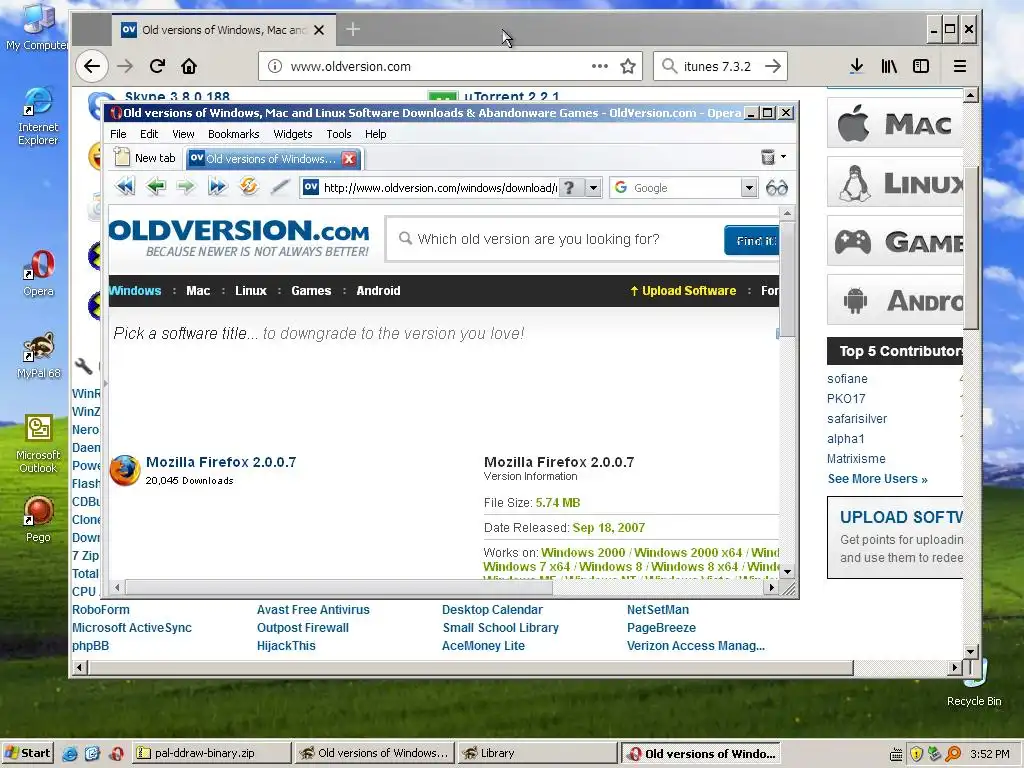Click Mac category banner in sidebar
The height and width of the screenshot is (768, 1024).
(895, 123)
